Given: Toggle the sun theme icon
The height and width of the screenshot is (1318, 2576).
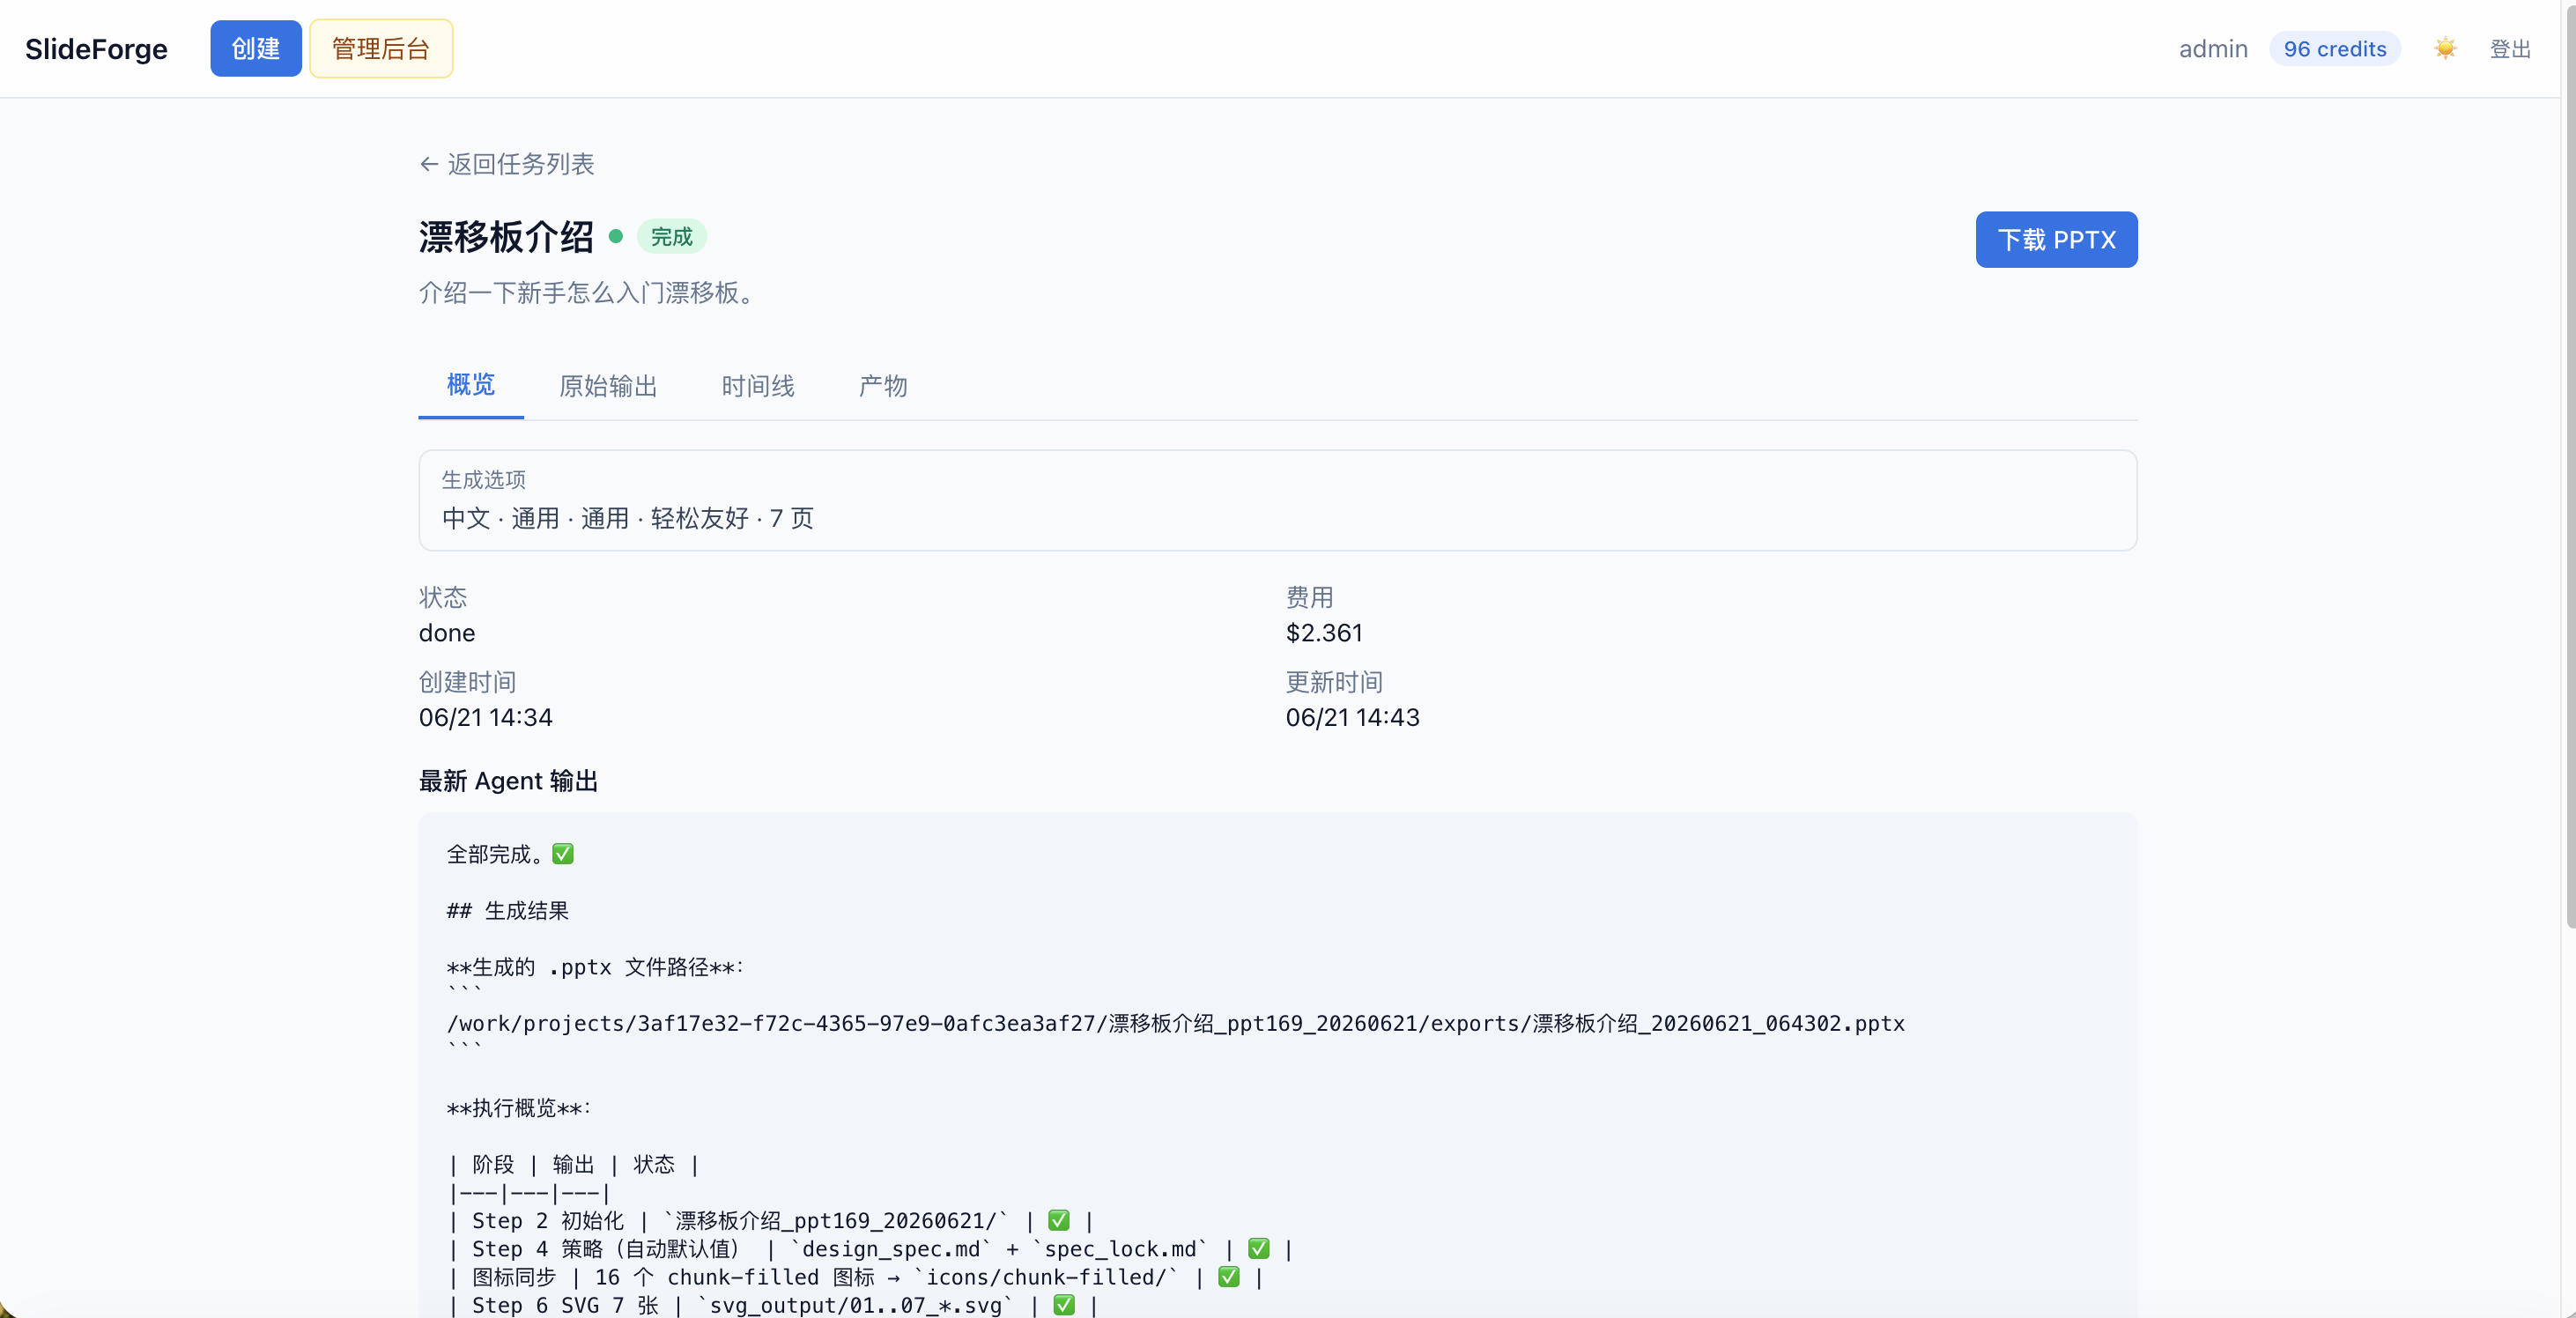Looking at the screenshot, I should [x=2445, y=49].
